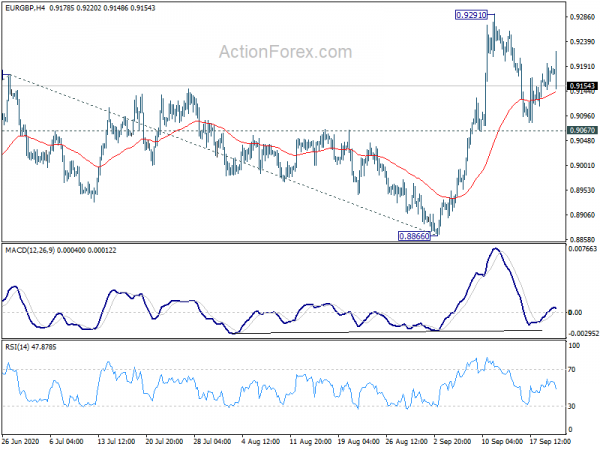Click the MACD 0.00 zero level value
Image resolution: width=600 pixels, height=450 pixels.
pyautogui.click(x=575, y=313)
